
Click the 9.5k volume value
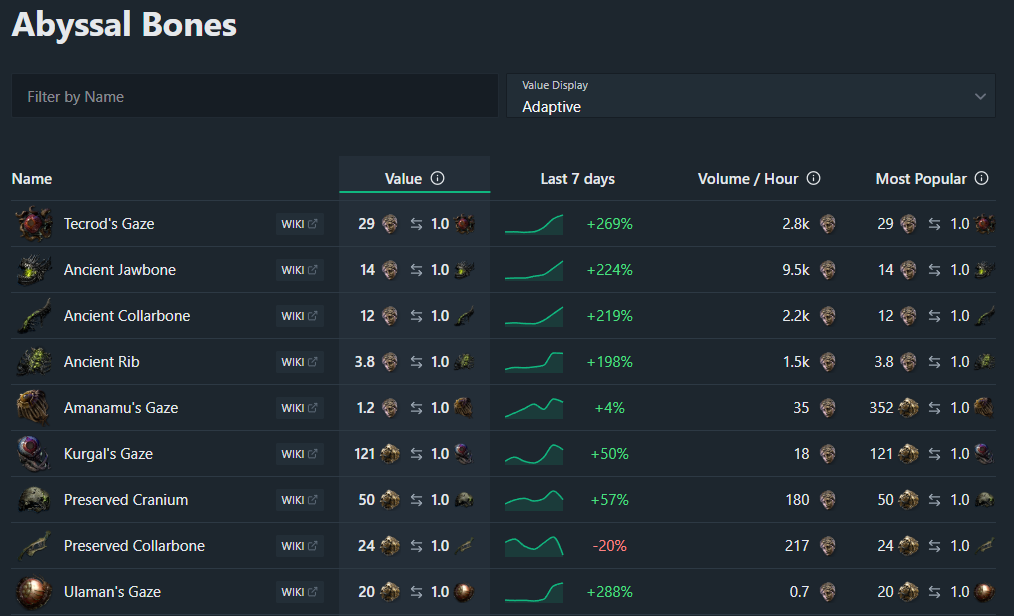[795, 270]
